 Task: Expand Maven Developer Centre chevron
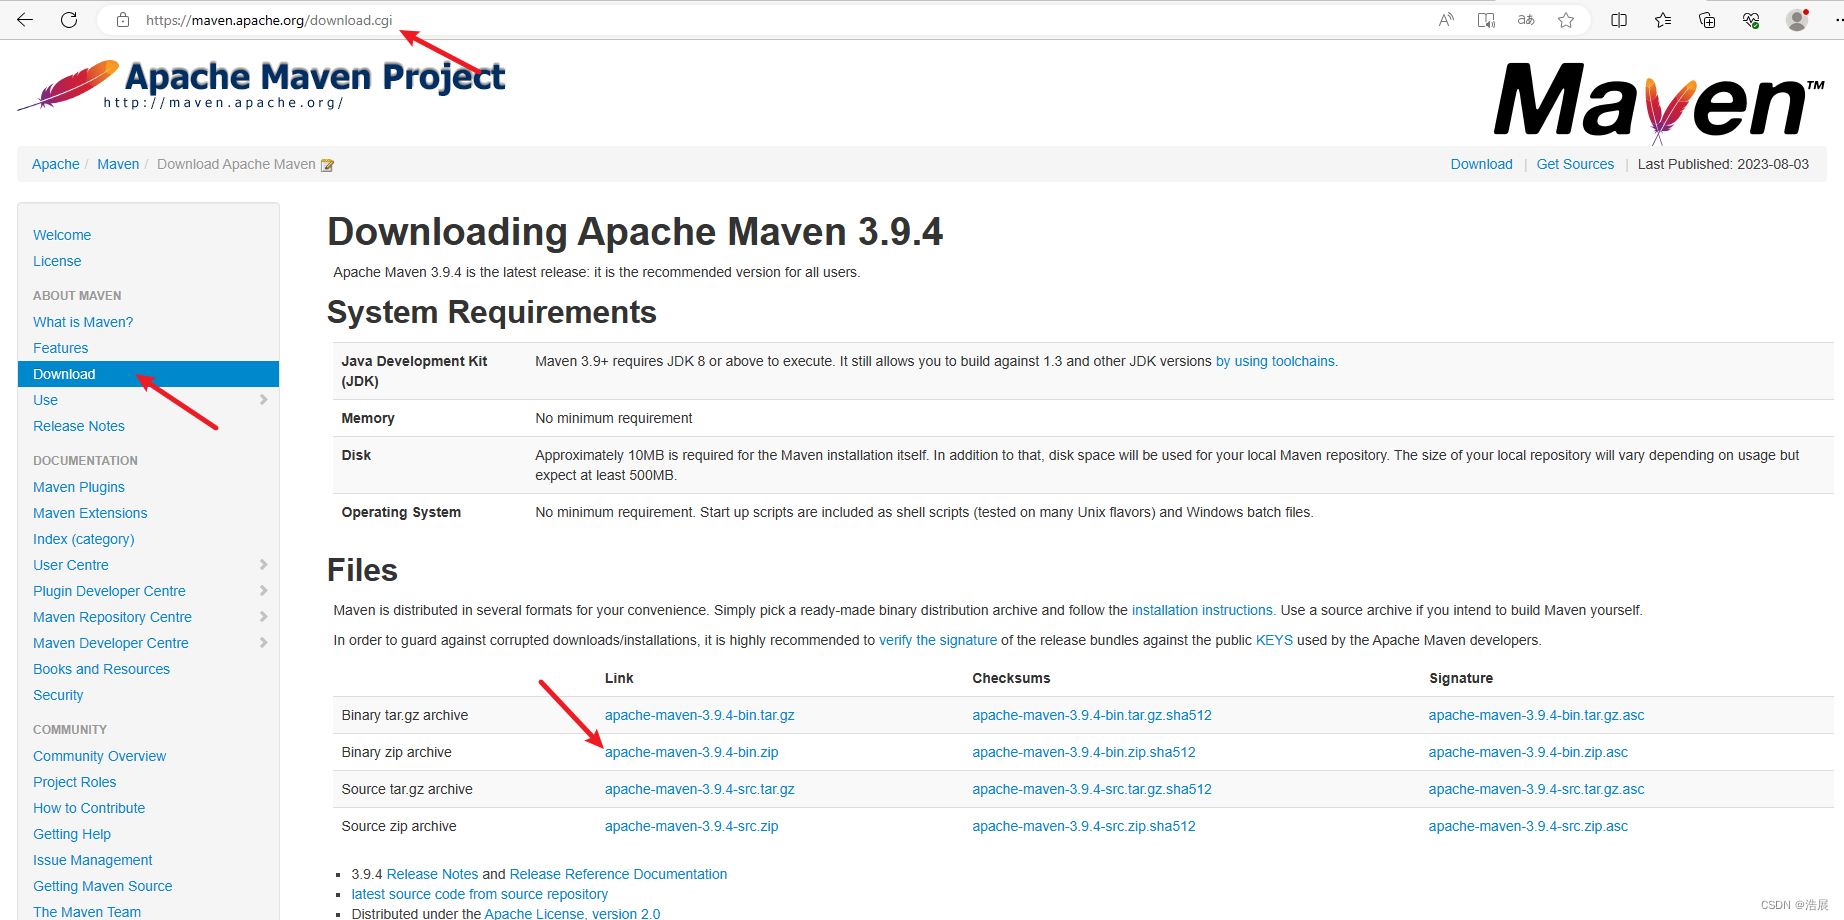[x=263, y=643]
